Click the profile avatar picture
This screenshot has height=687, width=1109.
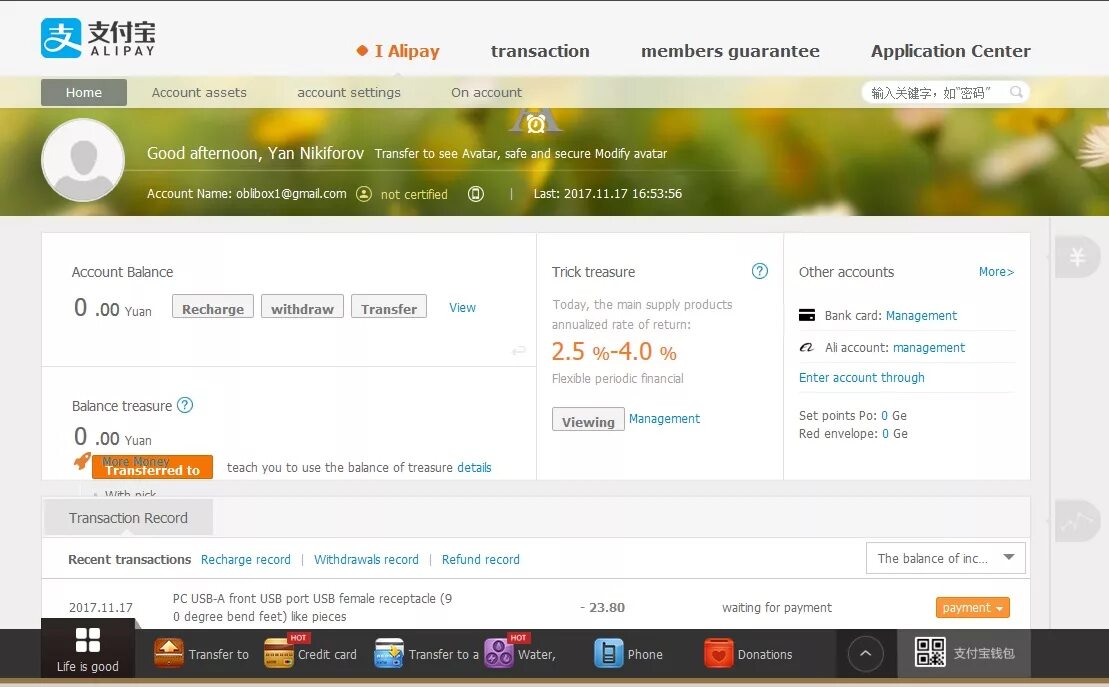click(x=83, y=161)
